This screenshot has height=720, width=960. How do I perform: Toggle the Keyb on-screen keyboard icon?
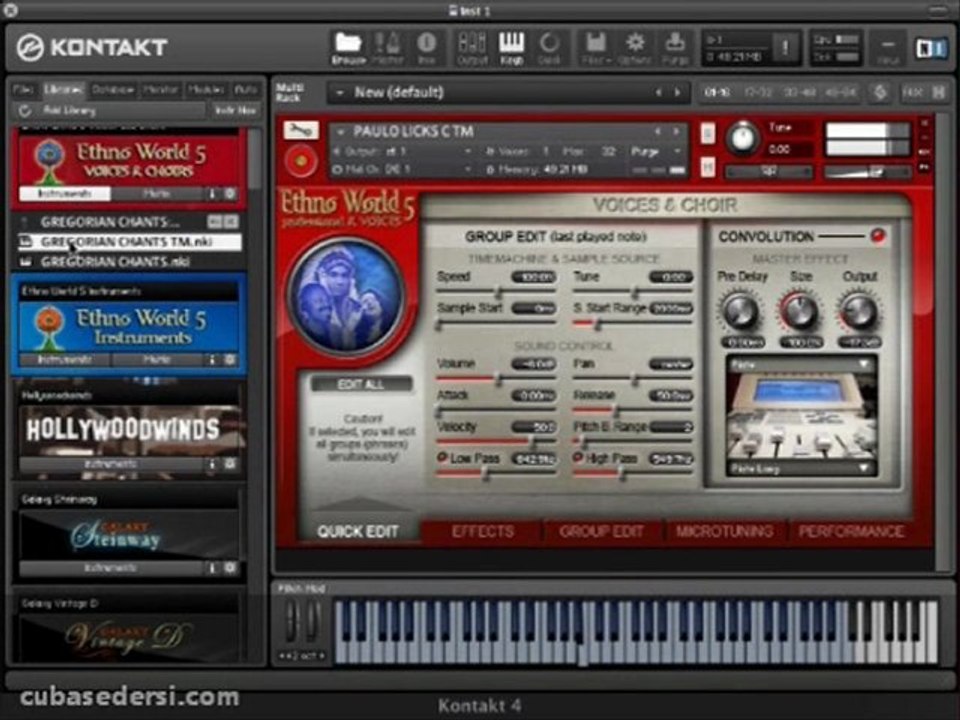(x=511, y=48)
